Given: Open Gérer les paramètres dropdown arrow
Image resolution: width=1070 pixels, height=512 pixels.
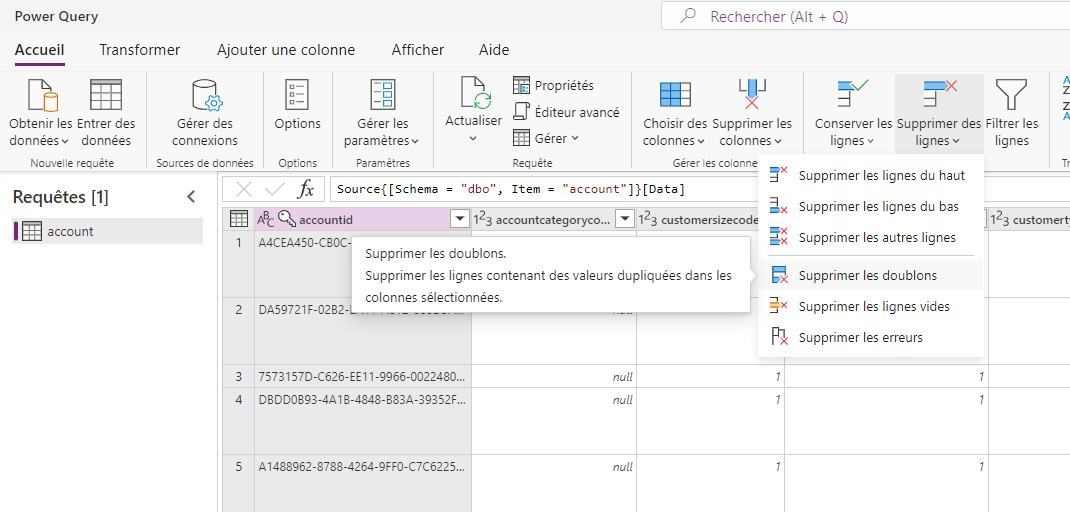Looking at the screenshot, I should click(415, 141).
